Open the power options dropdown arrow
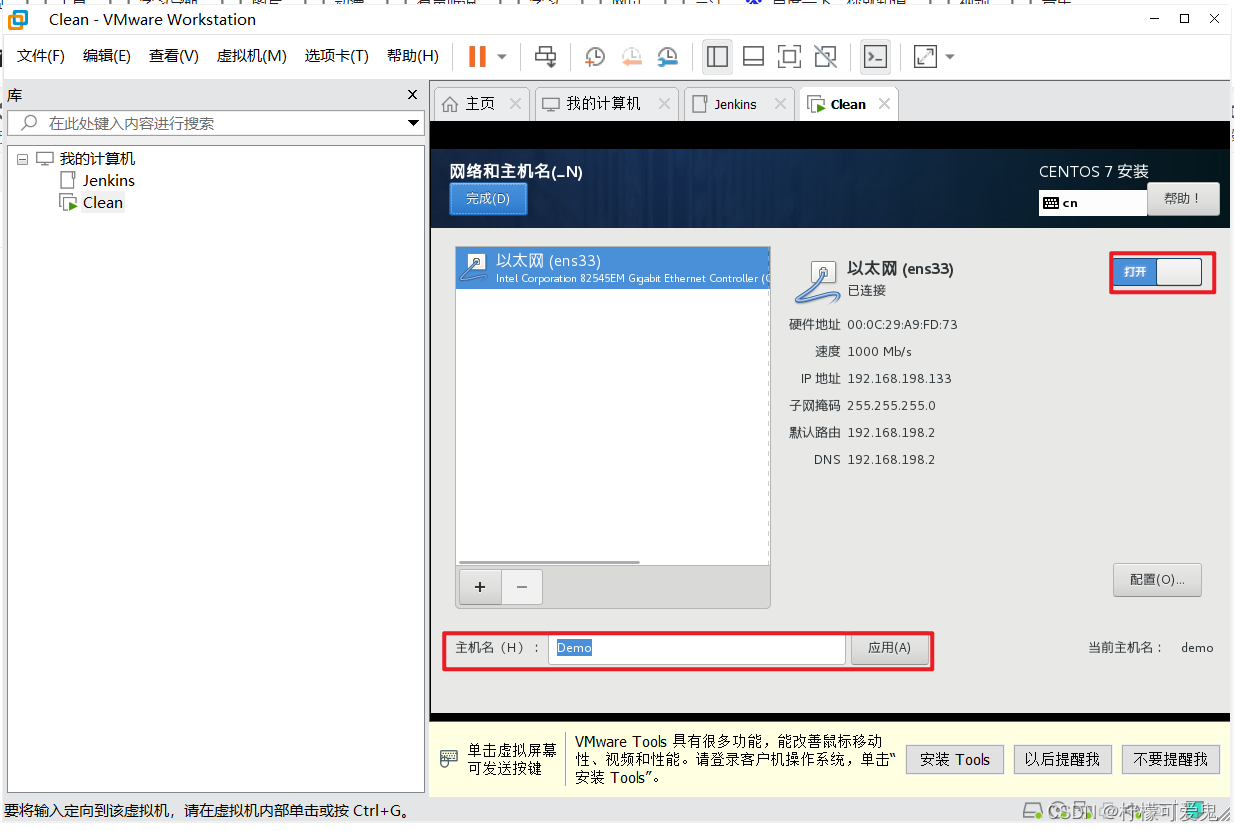The width and height of the screenshot is (1234, 831). click(x=502, y=56)
